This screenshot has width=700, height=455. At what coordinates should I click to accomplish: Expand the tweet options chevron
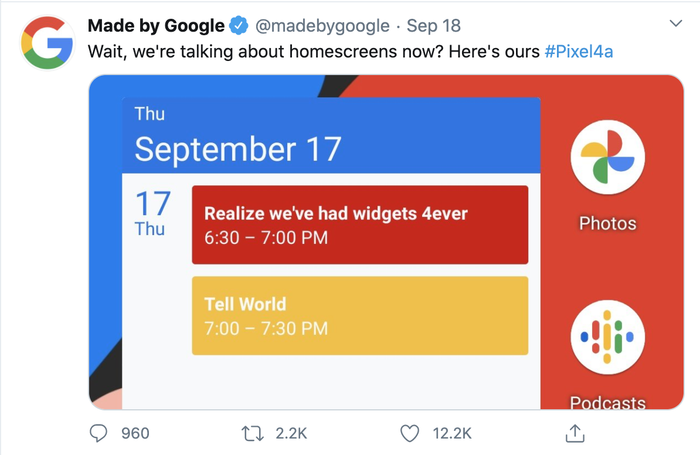(673, 22)
